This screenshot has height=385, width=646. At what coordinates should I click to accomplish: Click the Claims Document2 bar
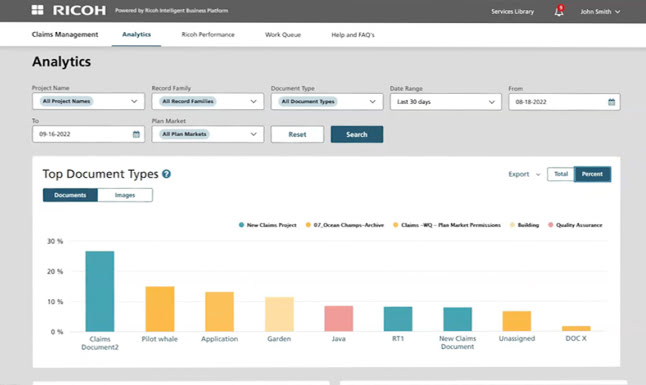click(x=100, y=291)
